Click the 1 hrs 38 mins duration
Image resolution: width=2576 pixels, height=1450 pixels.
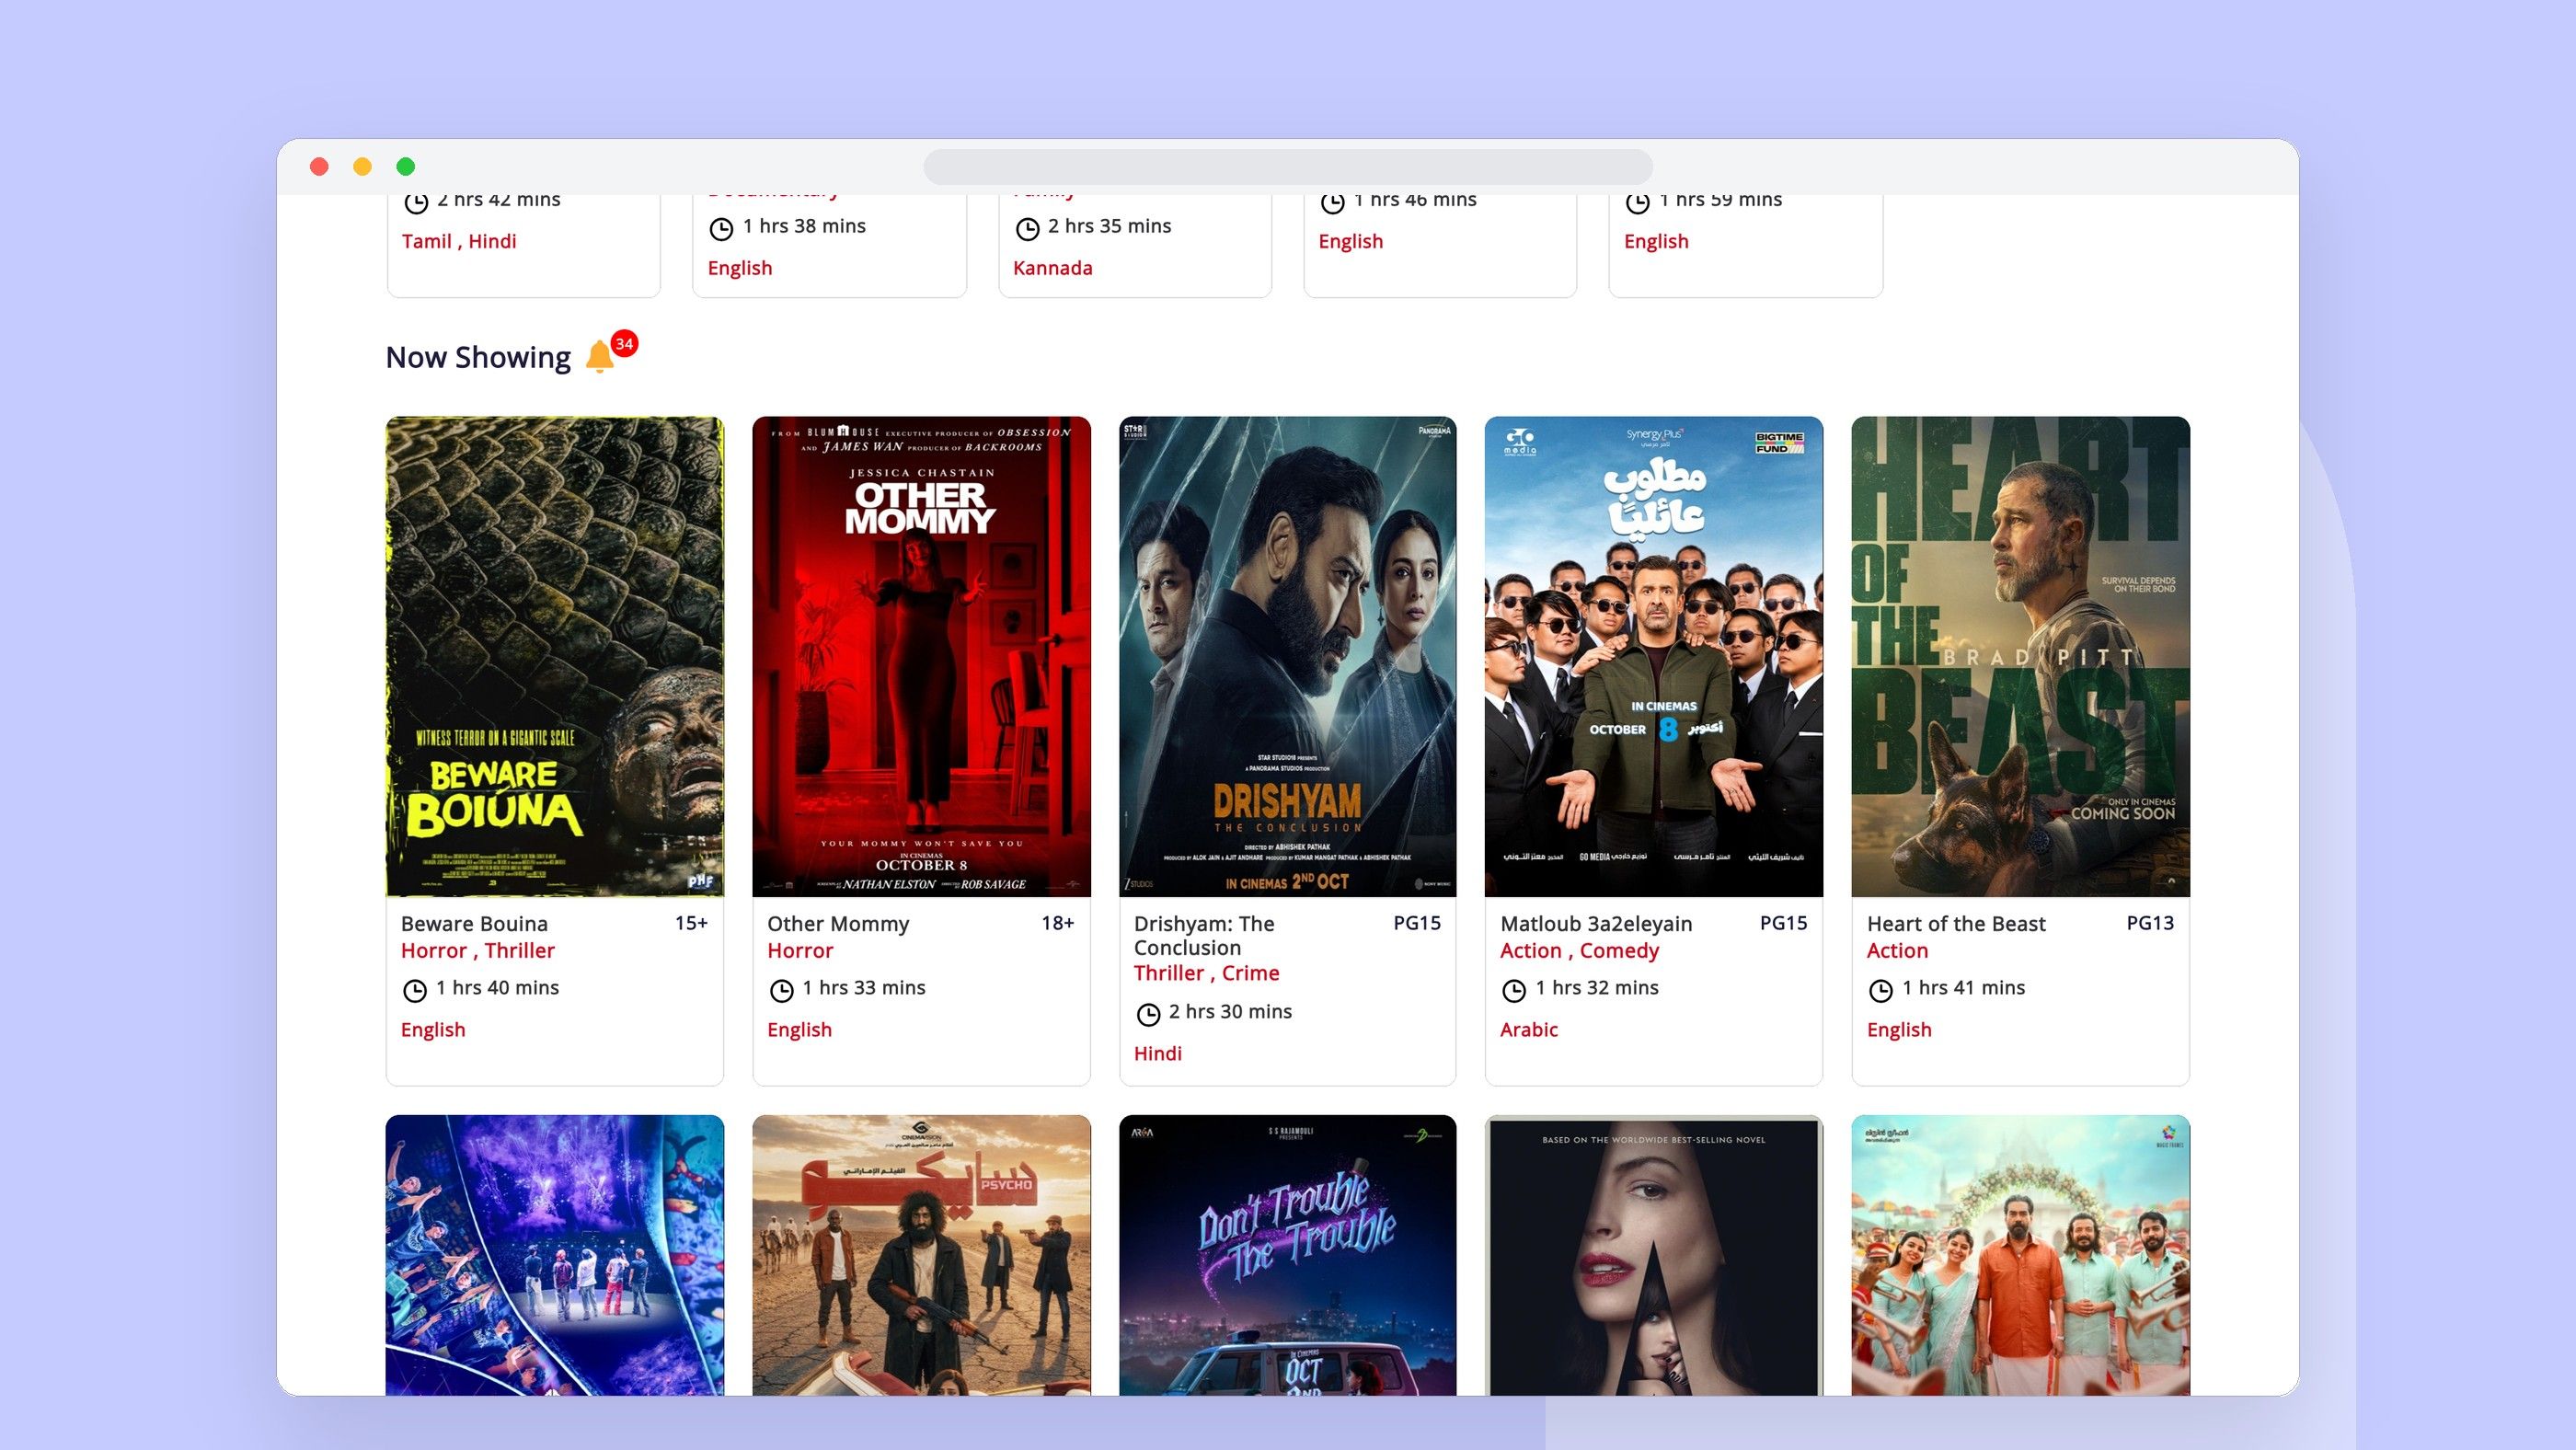[804, 226]
